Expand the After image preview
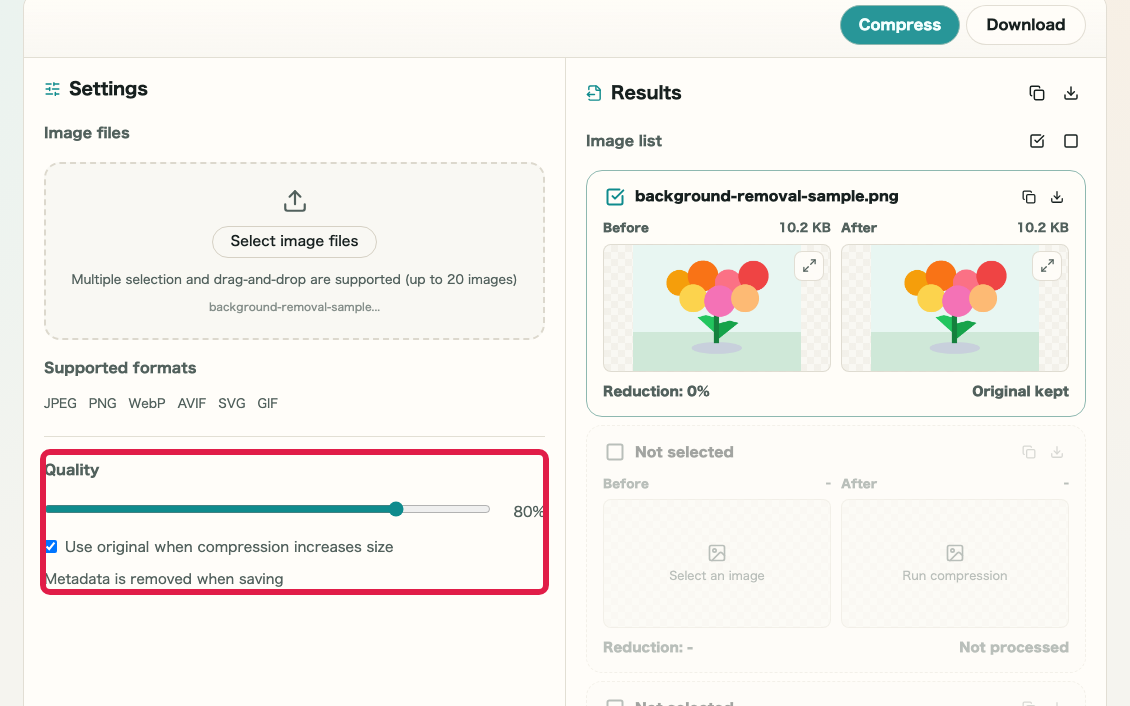Image resolution: width=1130 pixels, height=706 pixels. pos(1047,266)
